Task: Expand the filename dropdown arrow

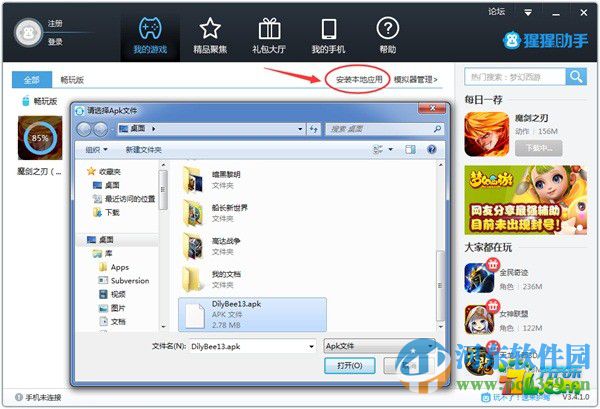Action: [x=311, y=347]
